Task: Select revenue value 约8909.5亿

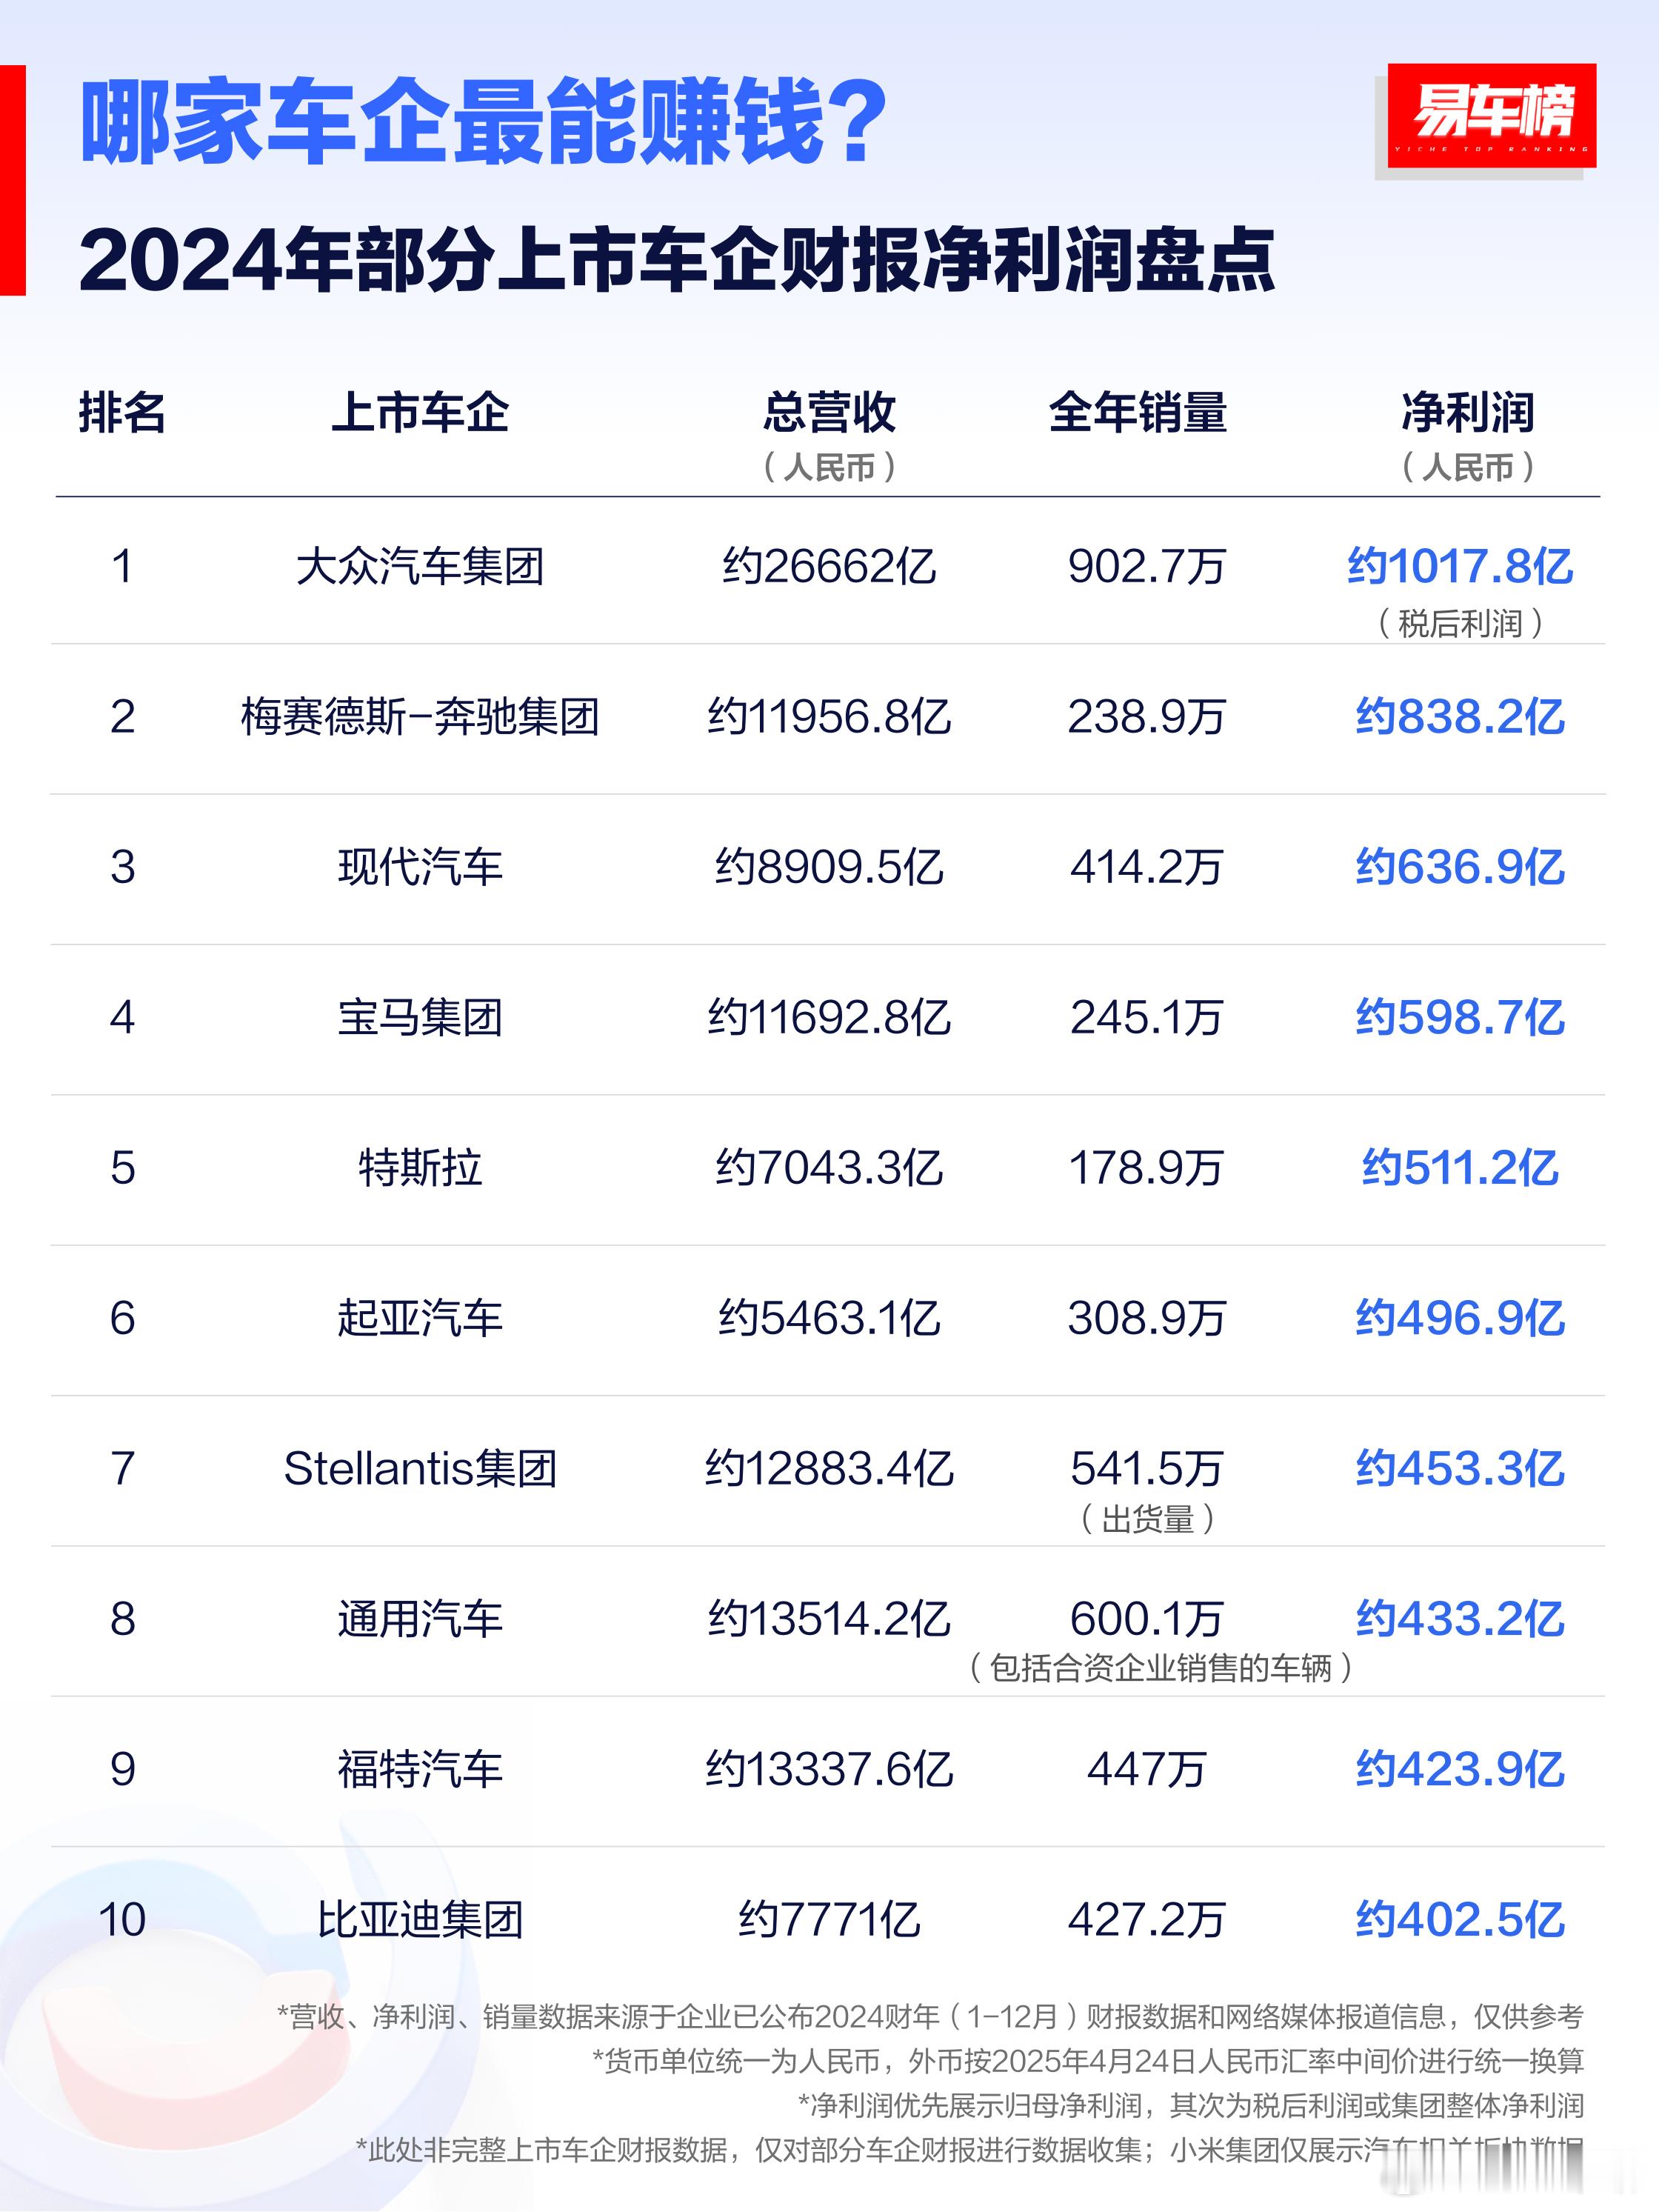Action: 829,867
